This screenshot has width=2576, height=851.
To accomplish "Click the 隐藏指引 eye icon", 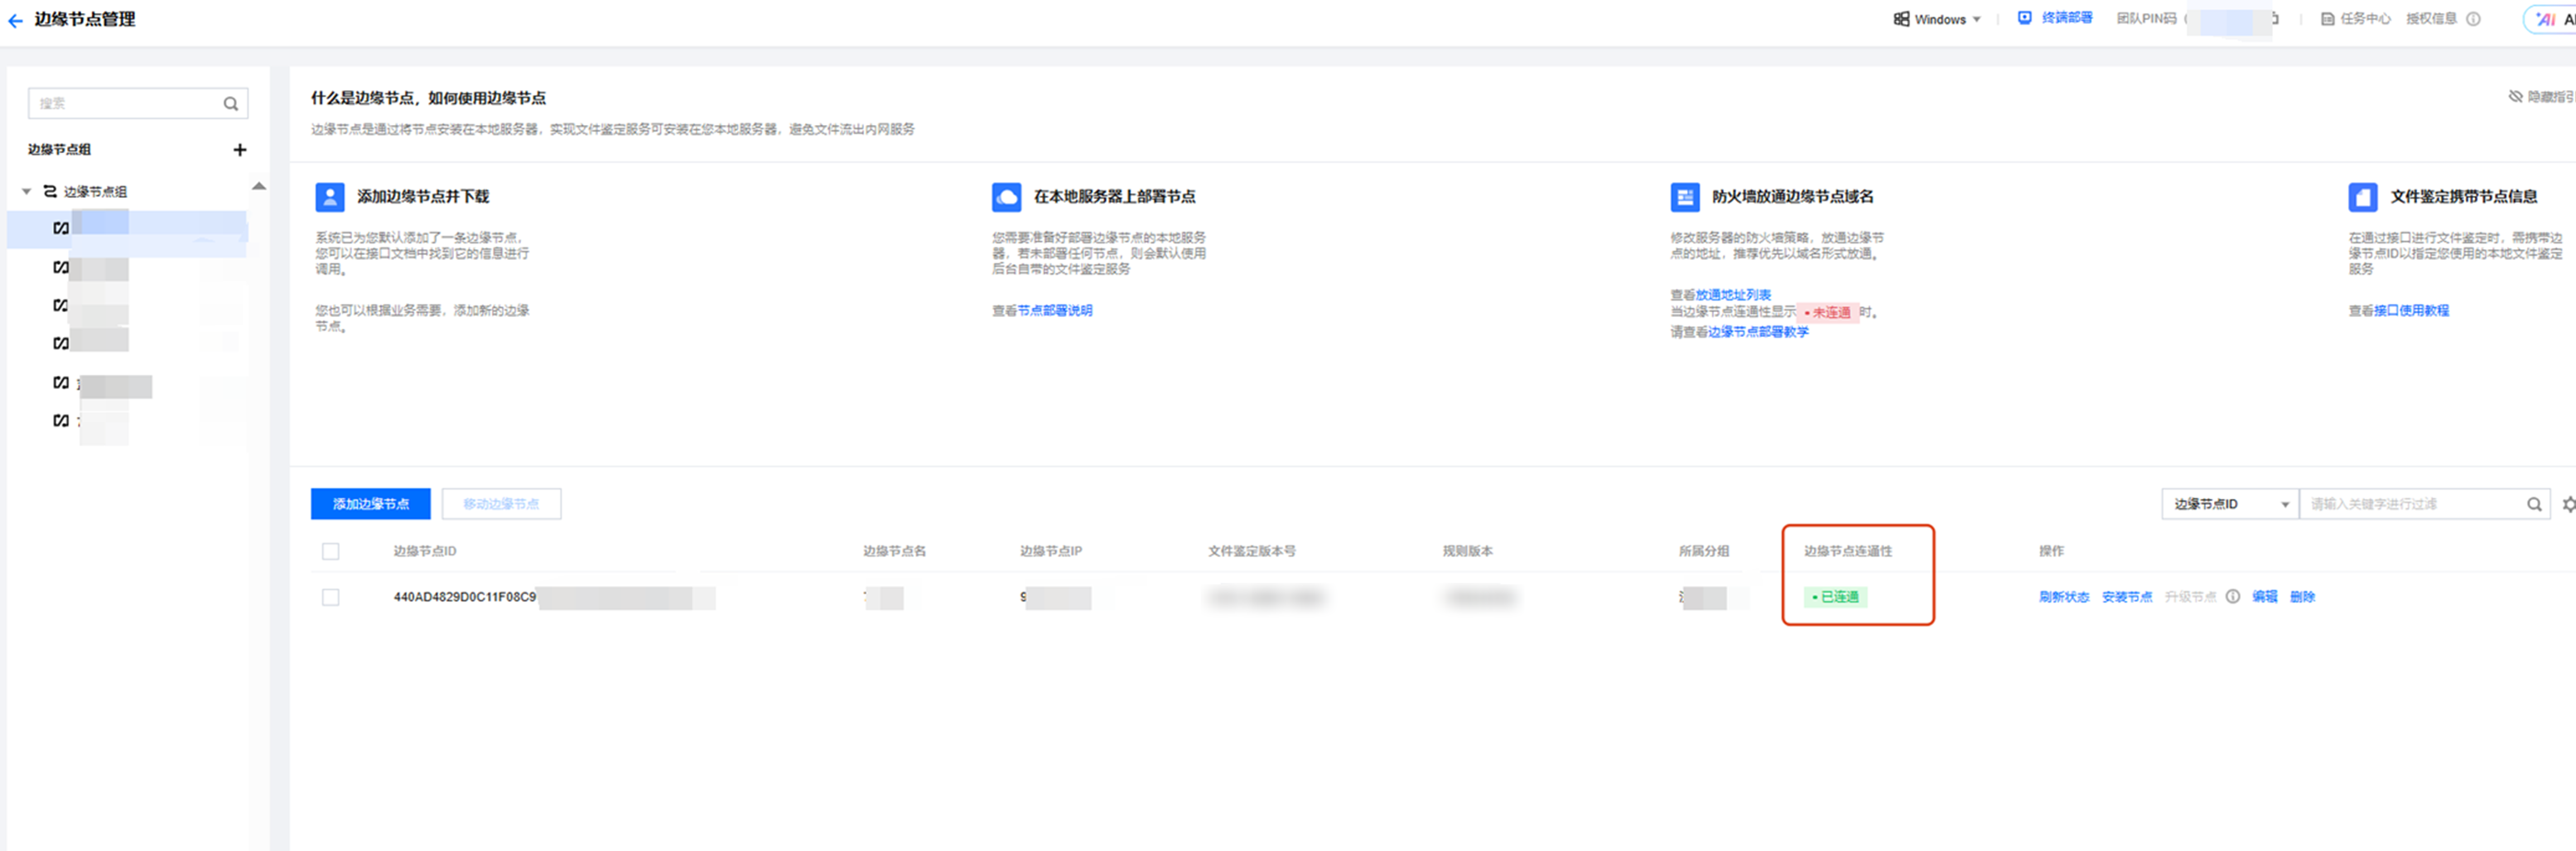I will click(x=2515, y=97).
